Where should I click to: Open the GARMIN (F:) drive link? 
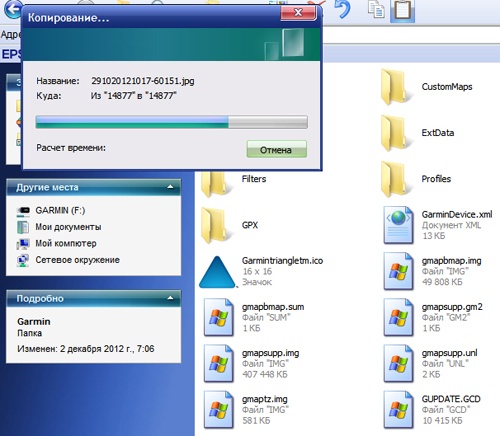60,210
